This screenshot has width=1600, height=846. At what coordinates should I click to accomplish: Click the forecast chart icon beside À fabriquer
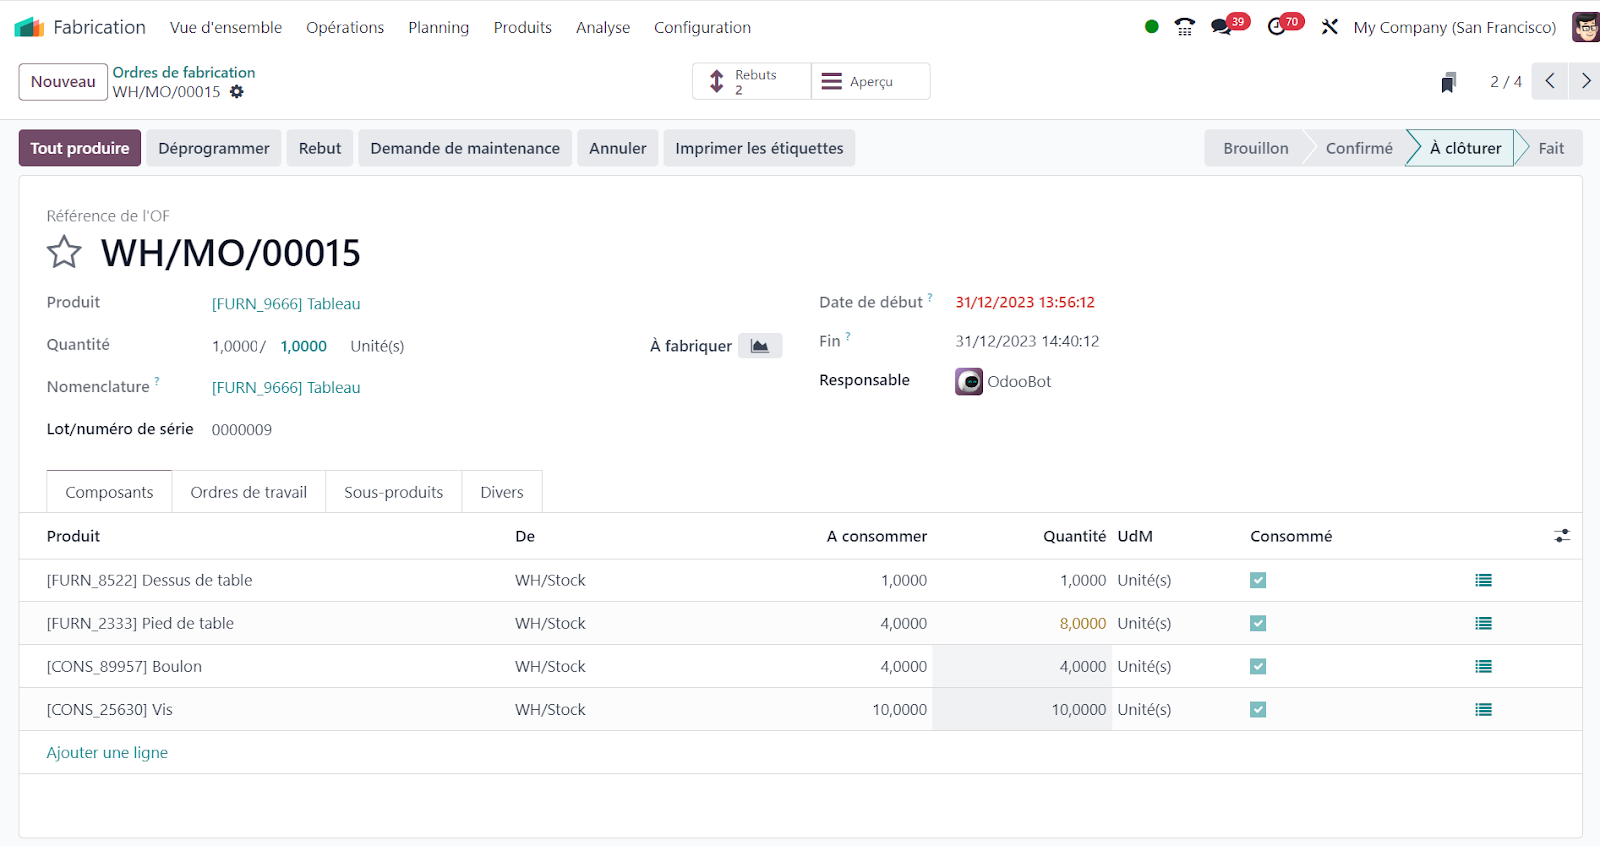tap(760, 346)
